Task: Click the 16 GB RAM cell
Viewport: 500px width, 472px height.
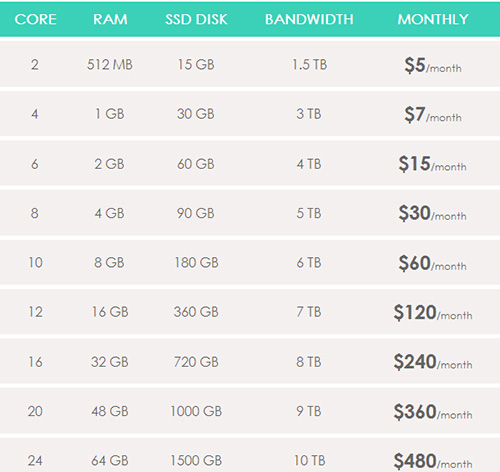Action: (x=110, y=312)
